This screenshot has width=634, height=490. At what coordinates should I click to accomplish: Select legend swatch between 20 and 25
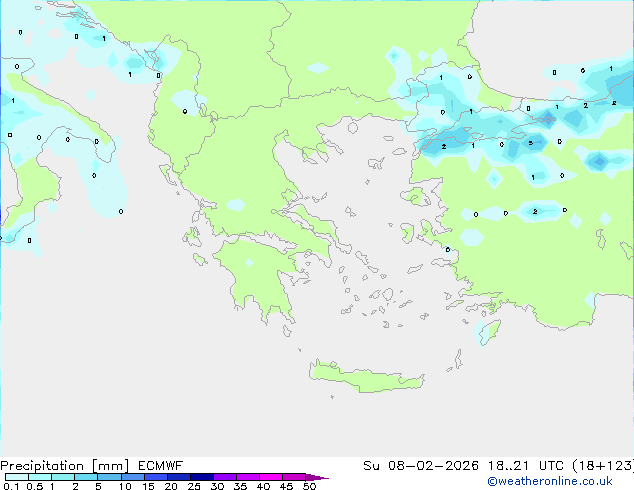click(x=179, y=477)
